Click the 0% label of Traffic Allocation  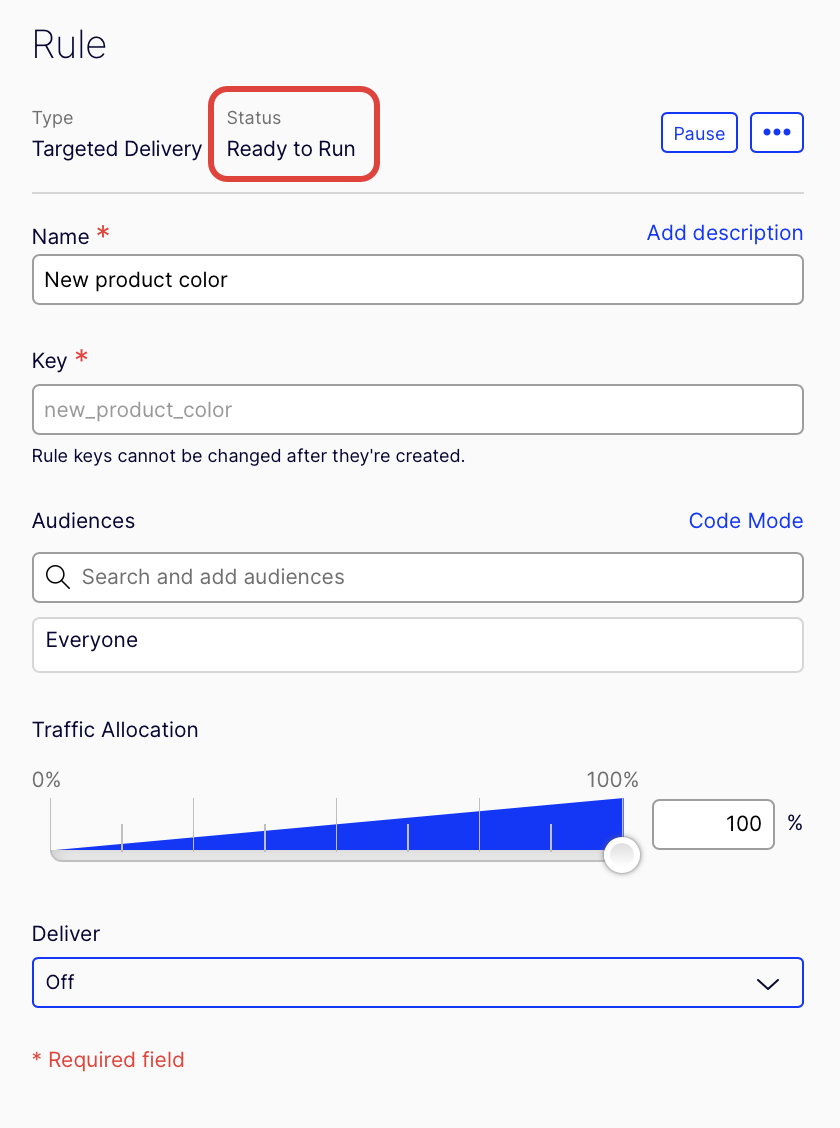tap(47, 780)
